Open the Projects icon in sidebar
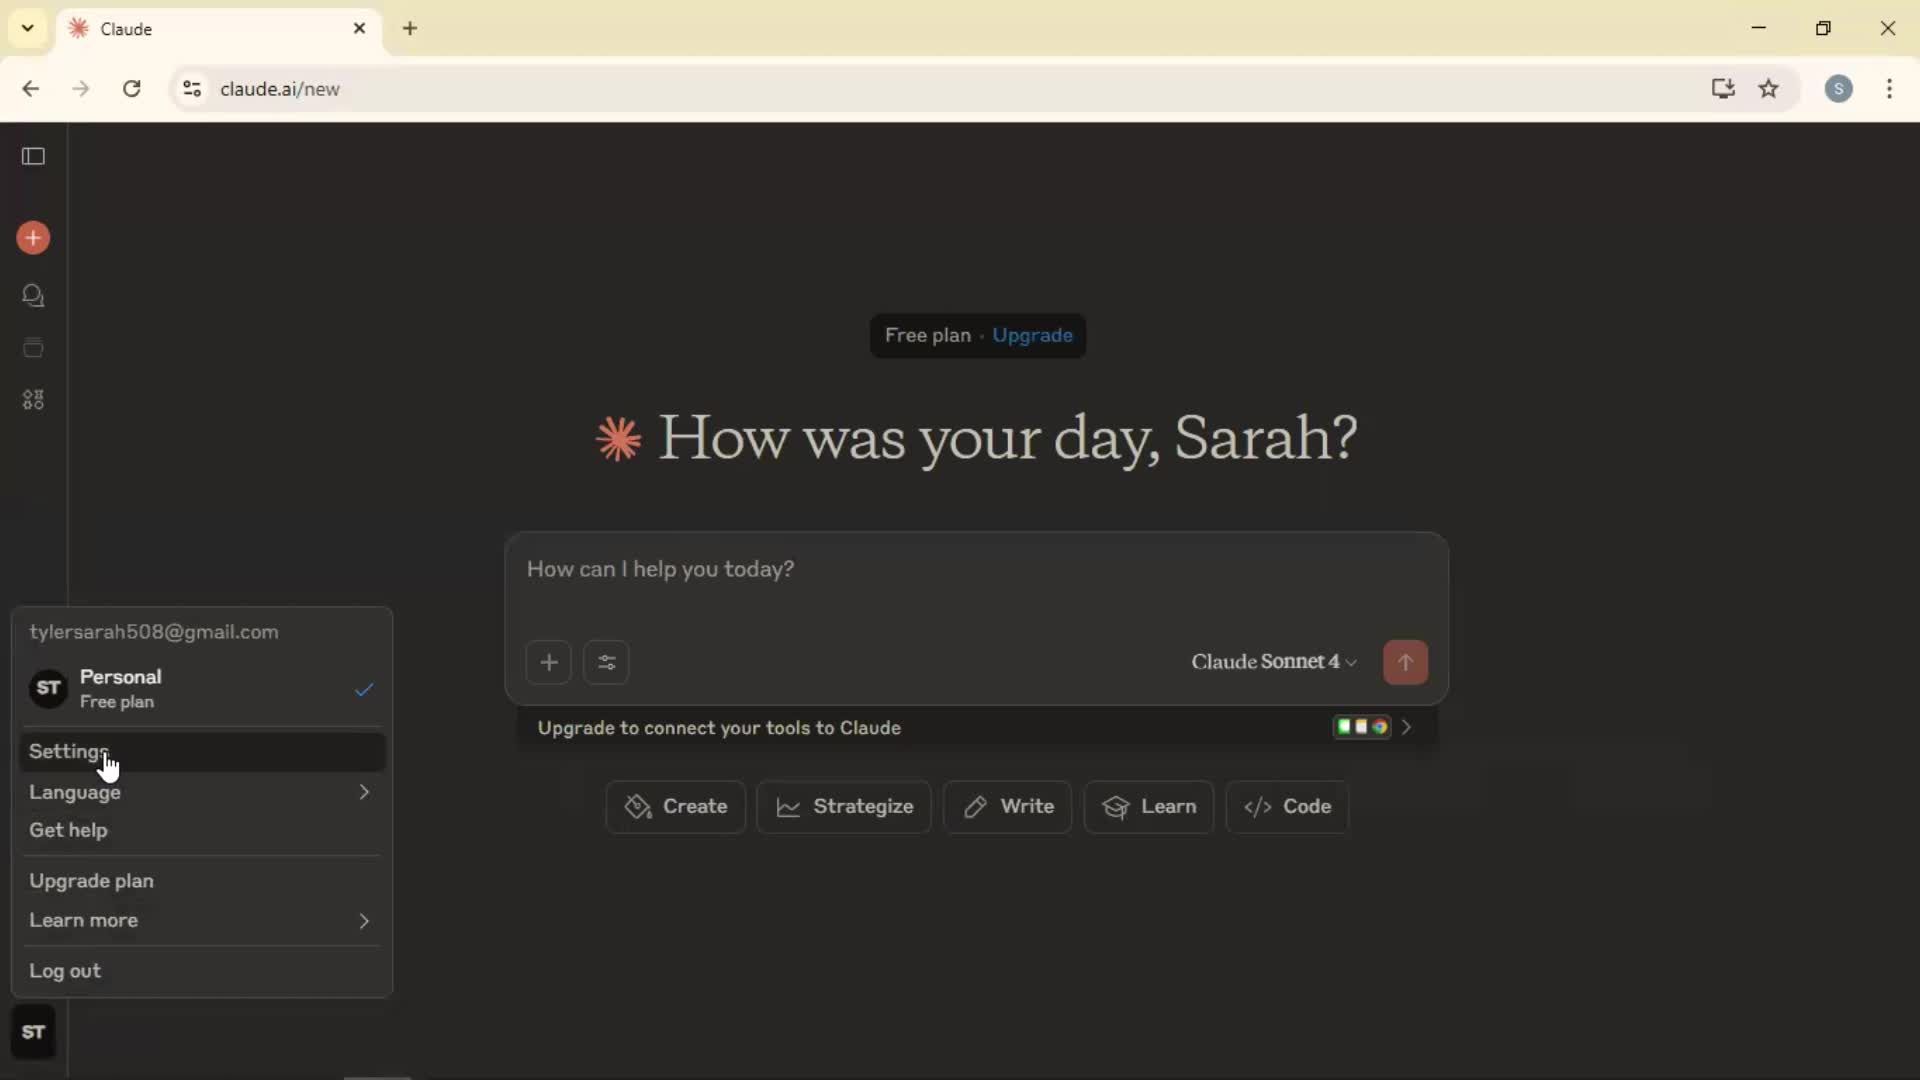Viewport: 1920px width, 1080px height. coord(33,348)
